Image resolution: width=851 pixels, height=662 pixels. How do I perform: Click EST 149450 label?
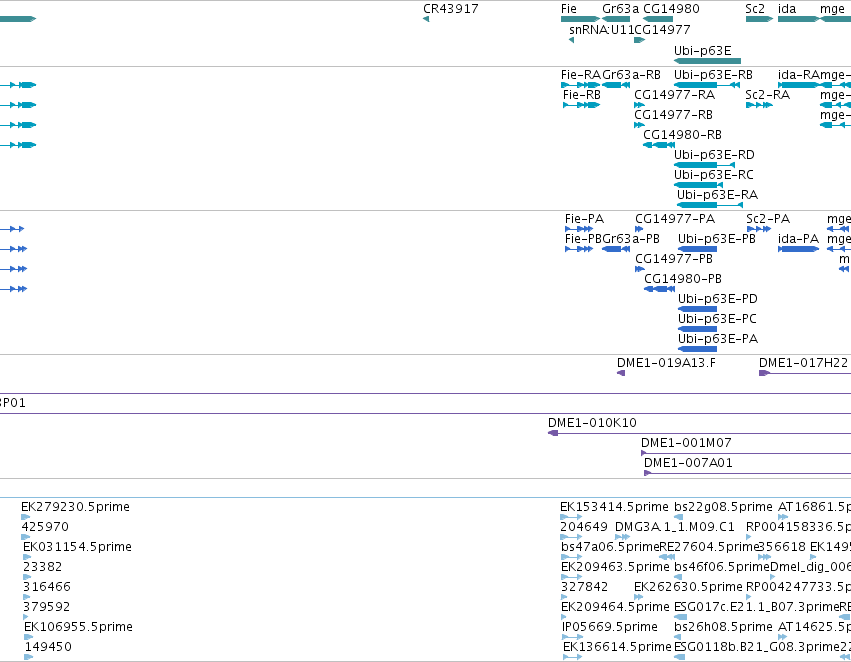(48, 647)
